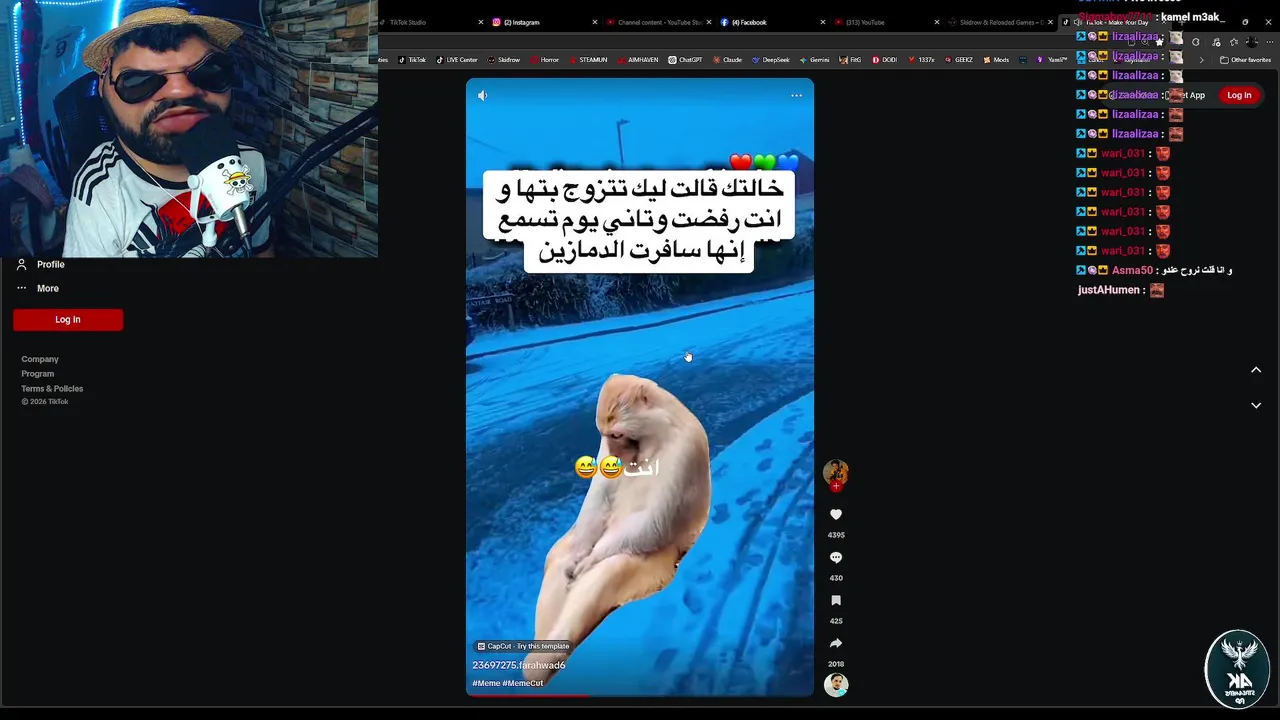This screenshot has height=720, width=1280.
Task: Open Profile in TikTok sidebar
Action: pyautogui.click(x=41, y=264)
